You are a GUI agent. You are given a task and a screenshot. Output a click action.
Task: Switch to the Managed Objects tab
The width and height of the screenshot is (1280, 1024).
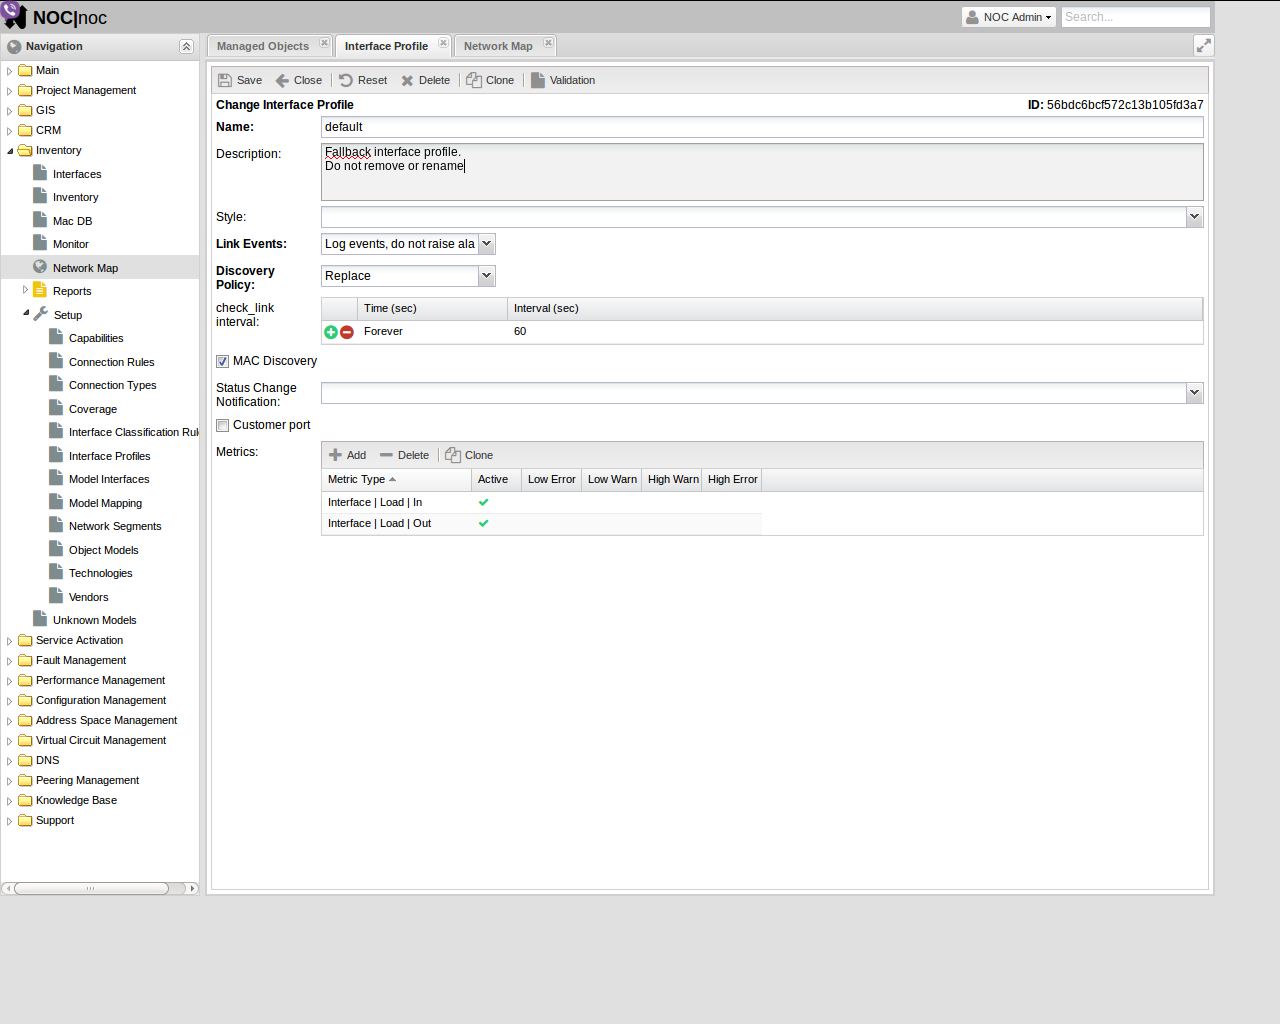(263, 46)
